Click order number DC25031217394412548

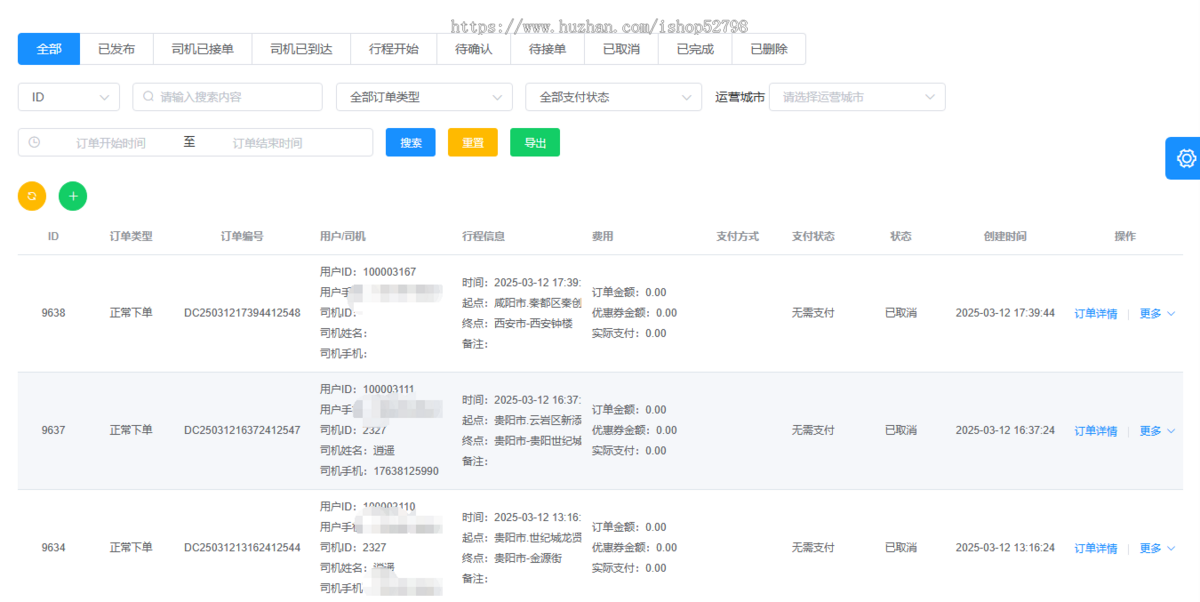pyautogui.click(x=242, y=313)
